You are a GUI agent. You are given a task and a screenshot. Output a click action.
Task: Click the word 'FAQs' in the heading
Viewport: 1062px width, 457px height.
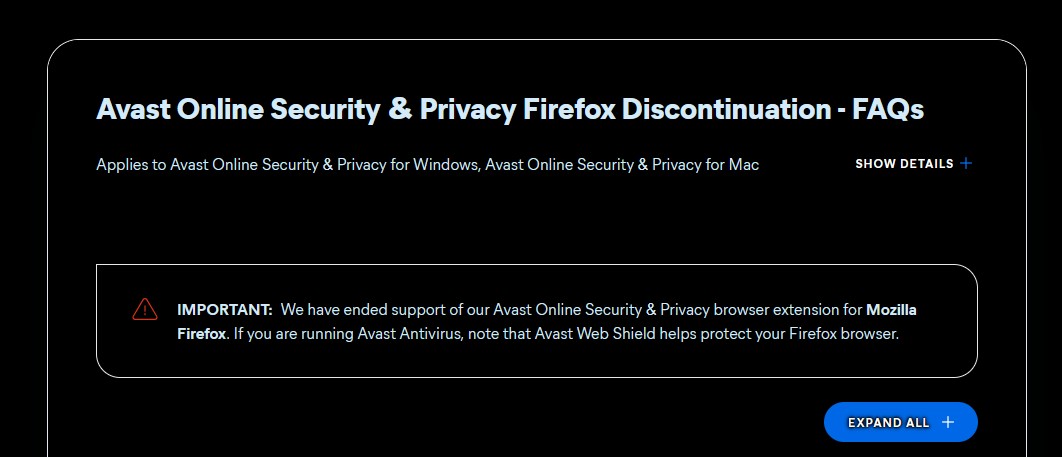887,109
